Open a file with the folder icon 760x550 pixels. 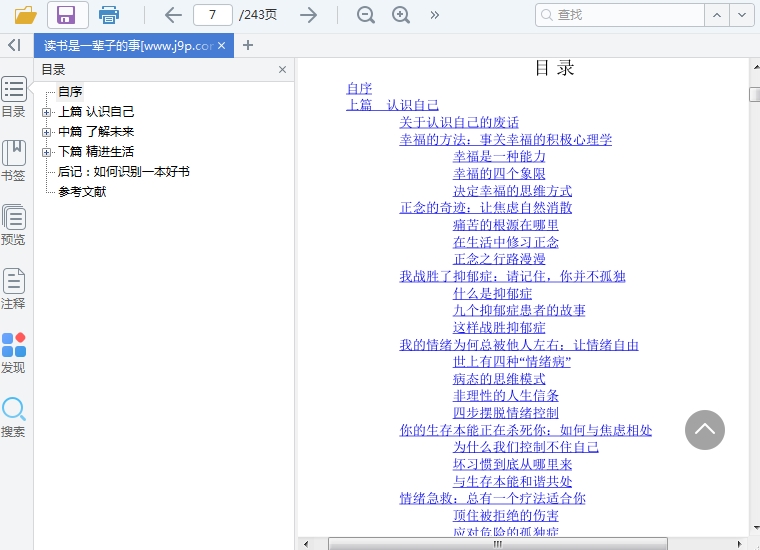click(25, 15)
